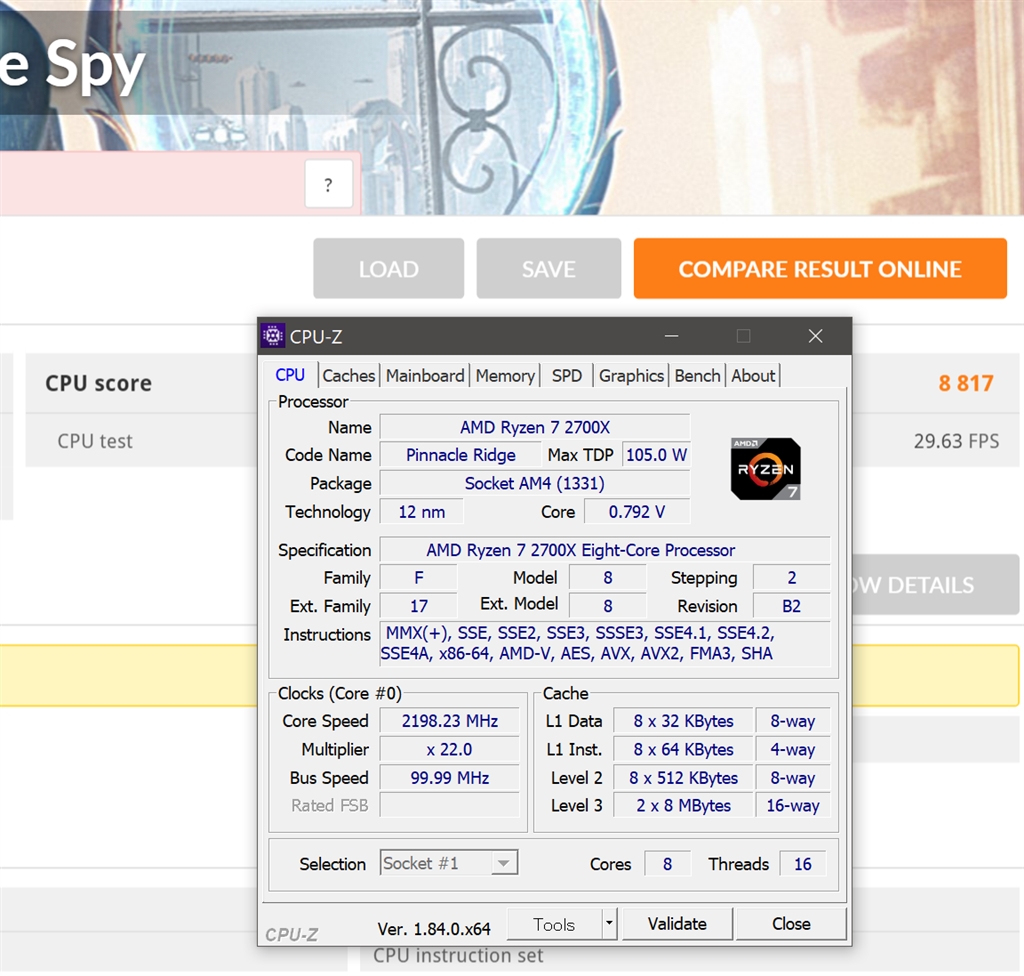1024x976 pixels.
Task: Switch to the Memory tab
Action: [505, 376]
